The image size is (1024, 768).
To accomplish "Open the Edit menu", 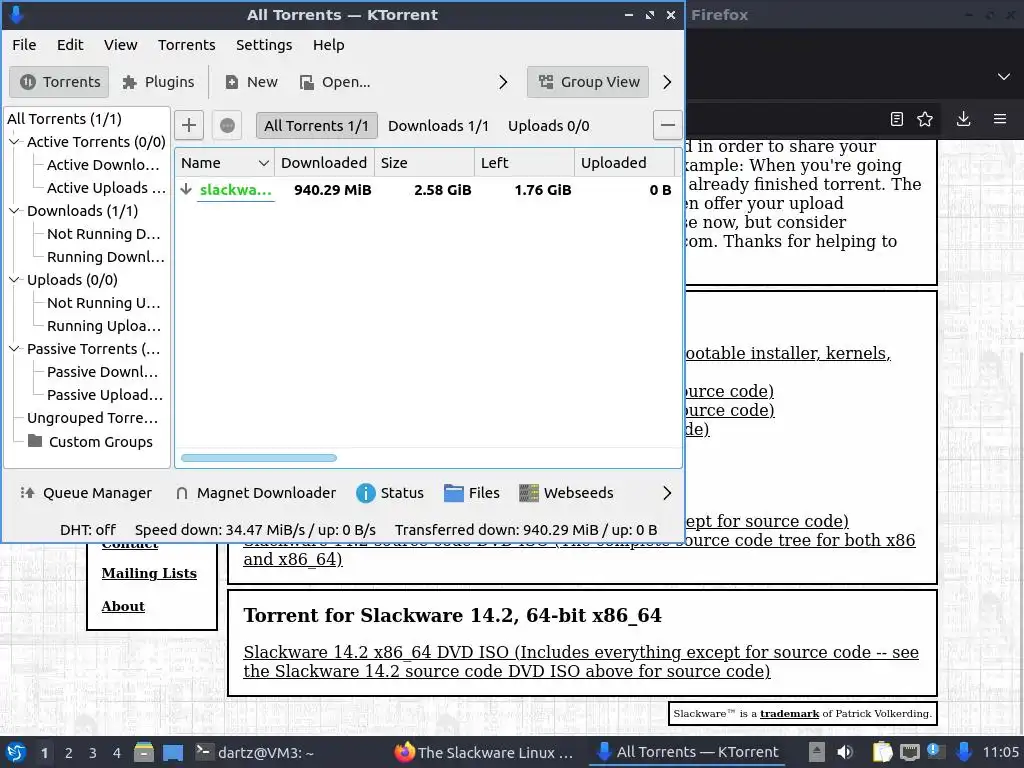I will click(x=70, y=44).
